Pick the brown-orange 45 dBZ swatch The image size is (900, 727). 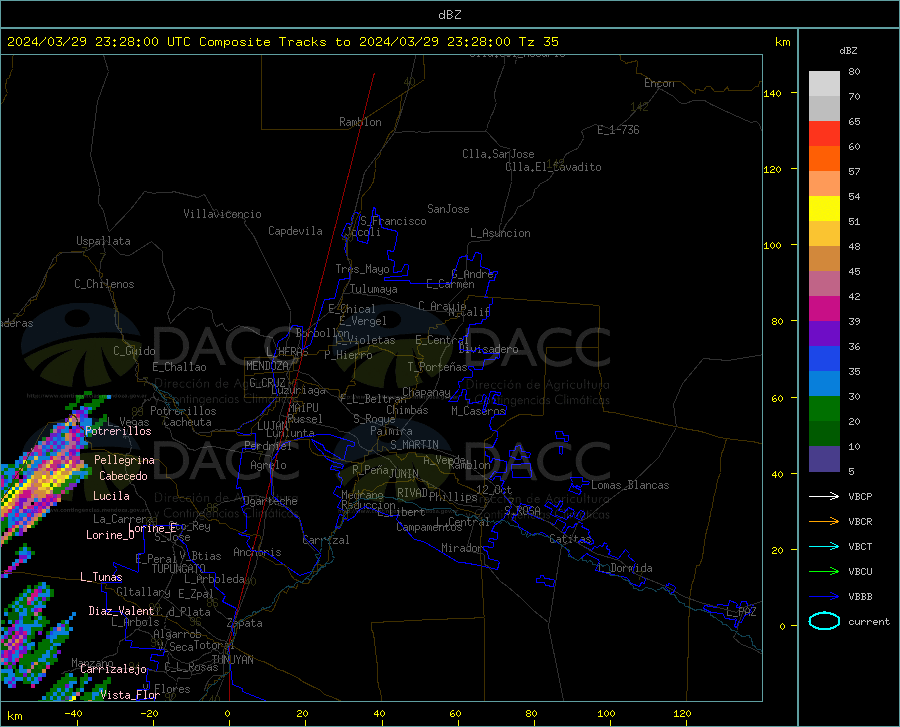point(824,259)
